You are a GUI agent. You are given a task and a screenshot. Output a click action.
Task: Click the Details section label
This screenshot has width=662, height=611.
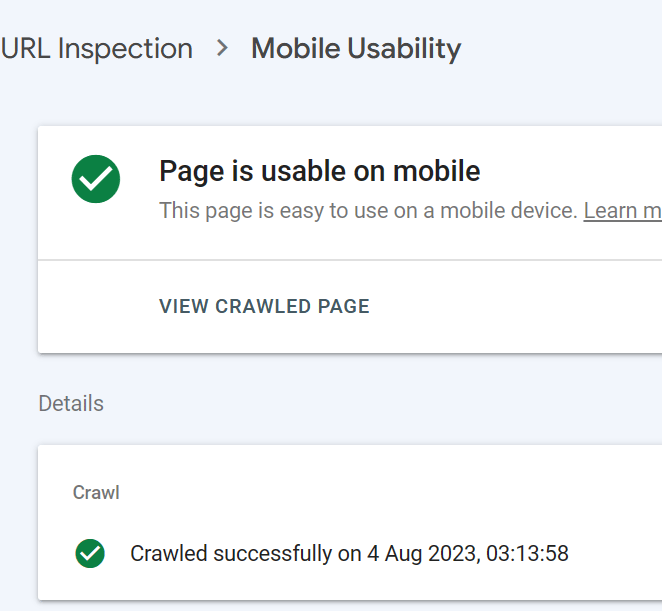[71, 404]
